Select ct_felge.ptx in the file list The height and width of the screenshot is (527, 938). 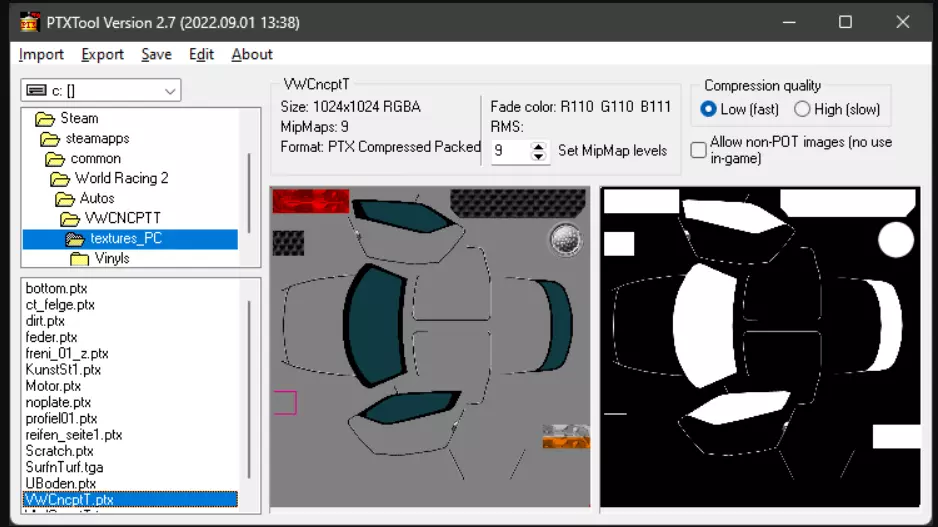click(60, 304)
